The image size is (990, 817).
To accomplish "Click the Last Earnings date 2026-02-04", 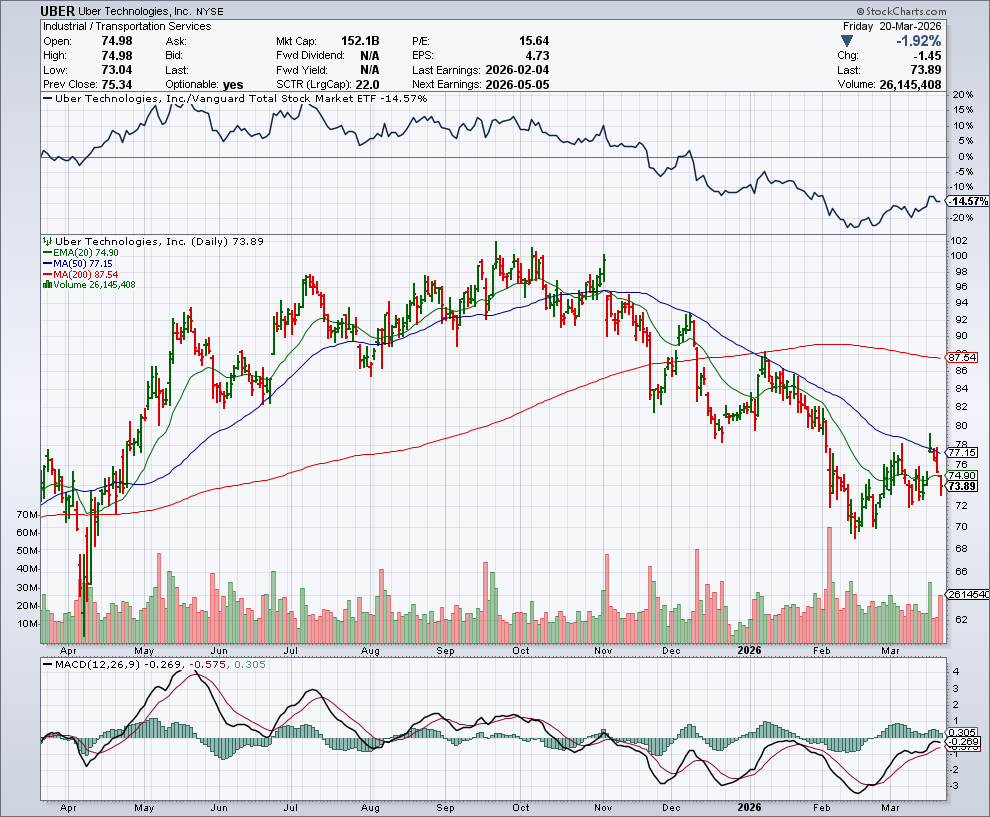I will 517,70.
